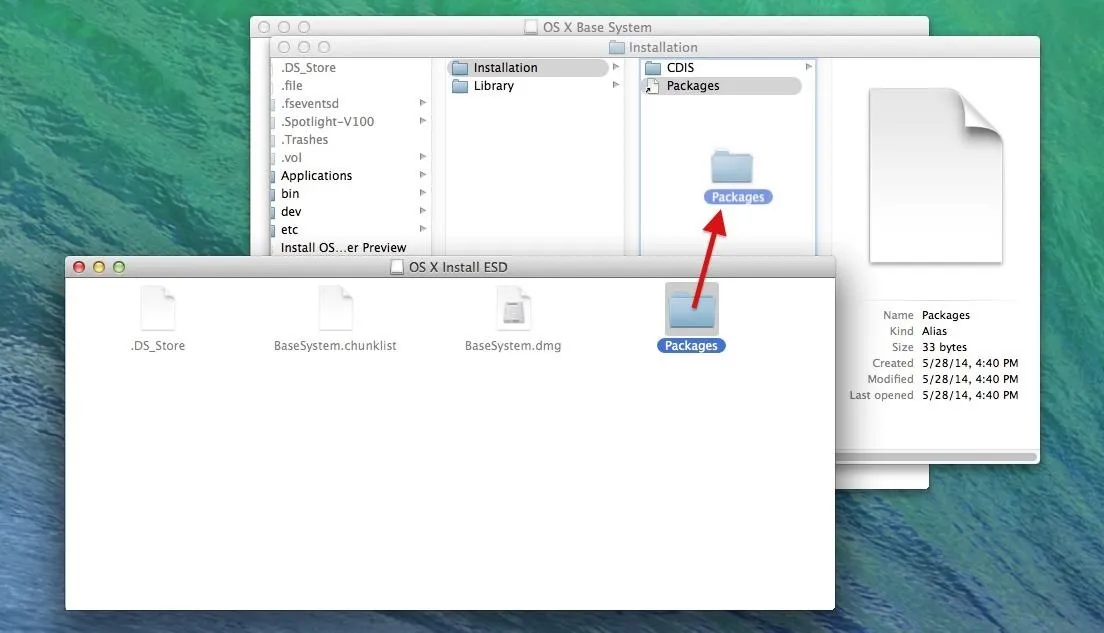Select the Applications row
The image size is (1104, 633).
point(351,175)
